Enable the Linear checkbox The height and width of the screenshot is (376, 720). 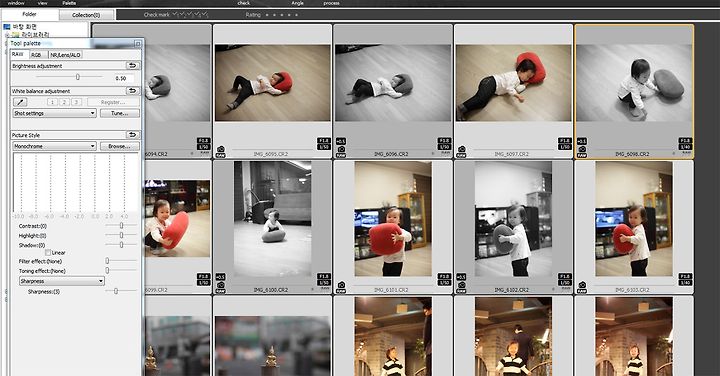[48, 253]
